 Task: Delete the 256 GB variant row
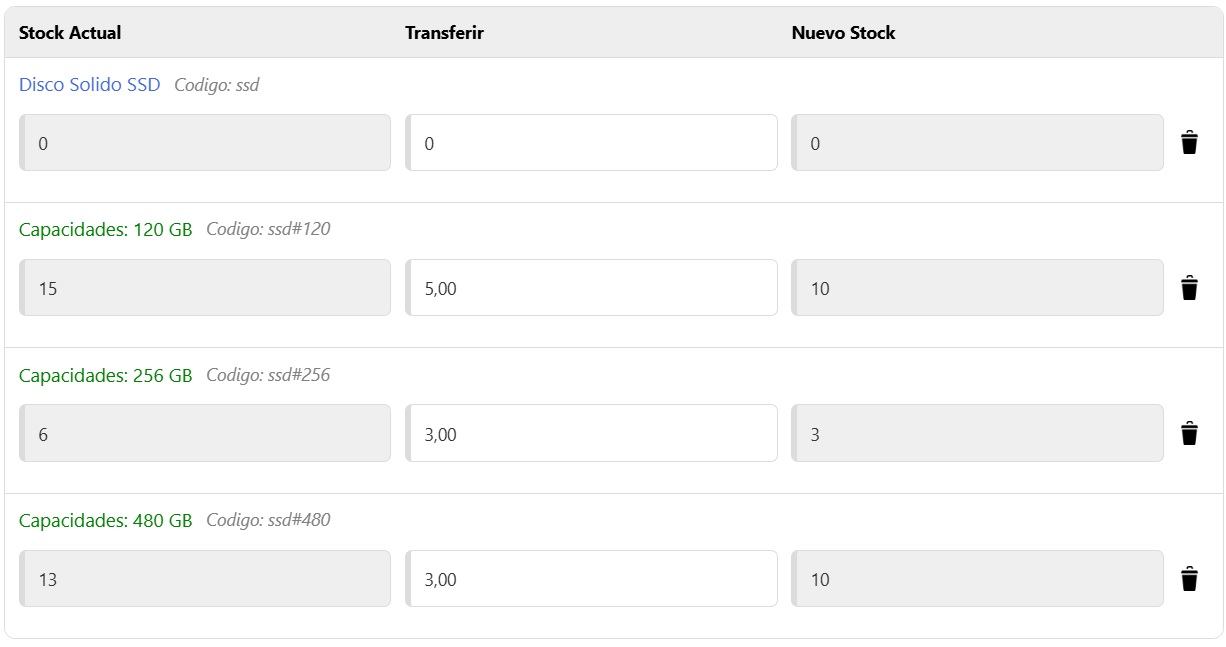point(1189,434)
